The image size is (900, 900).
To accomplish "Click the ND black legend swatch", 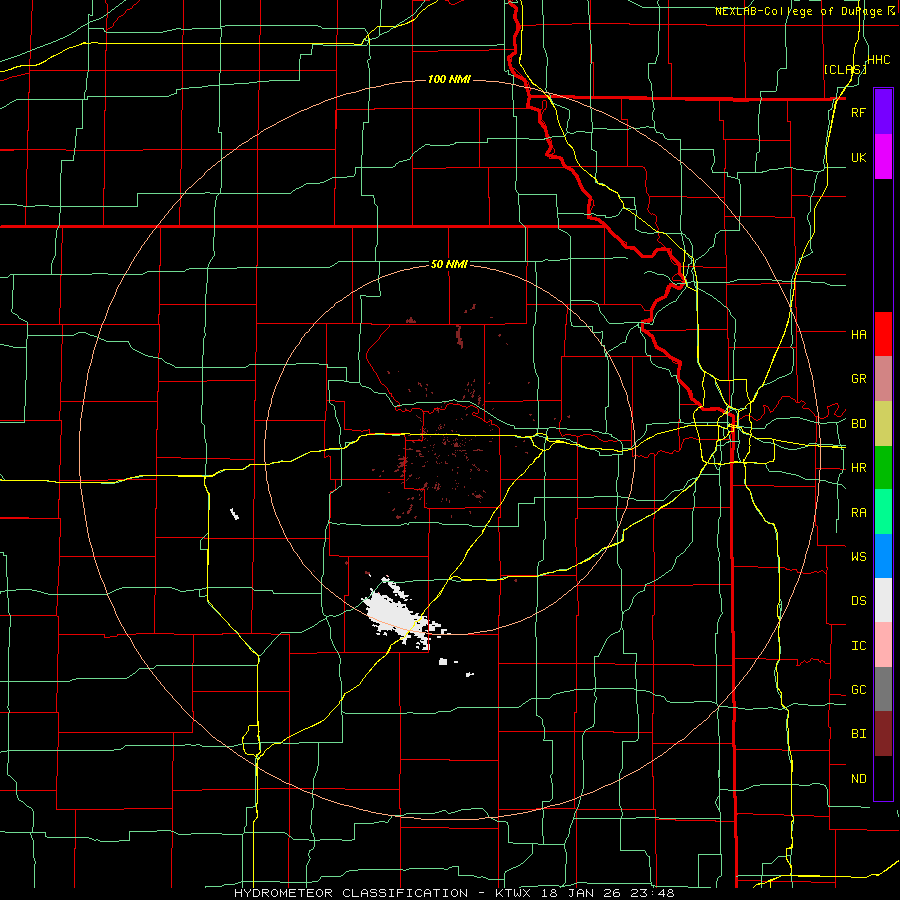I will (x=883, y=778).
